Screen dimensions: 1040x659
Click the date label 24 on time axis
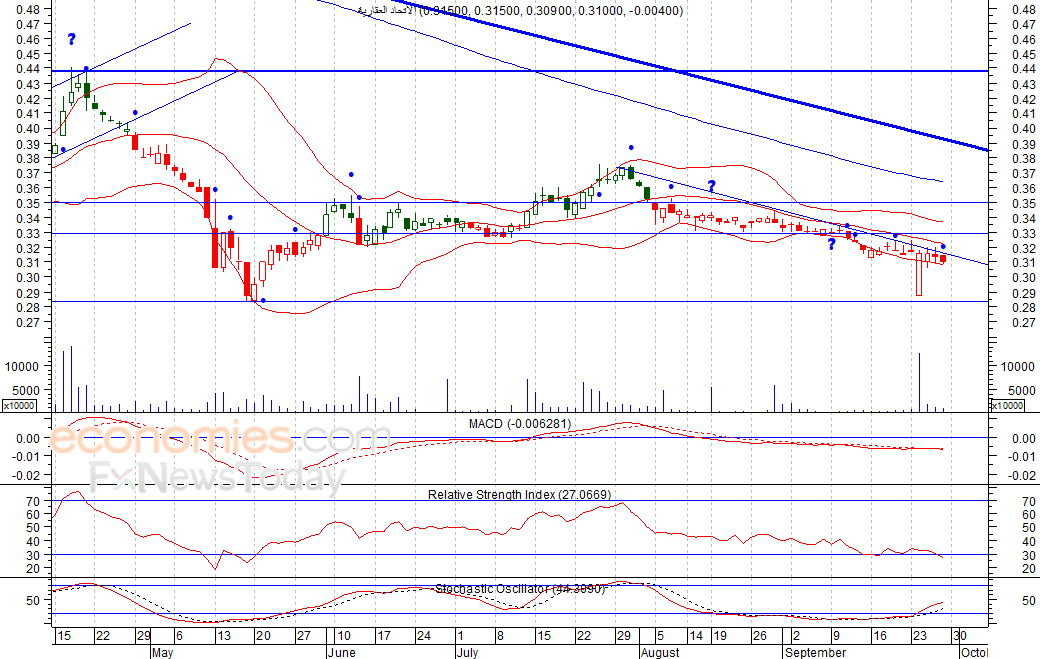pos(424,636)
